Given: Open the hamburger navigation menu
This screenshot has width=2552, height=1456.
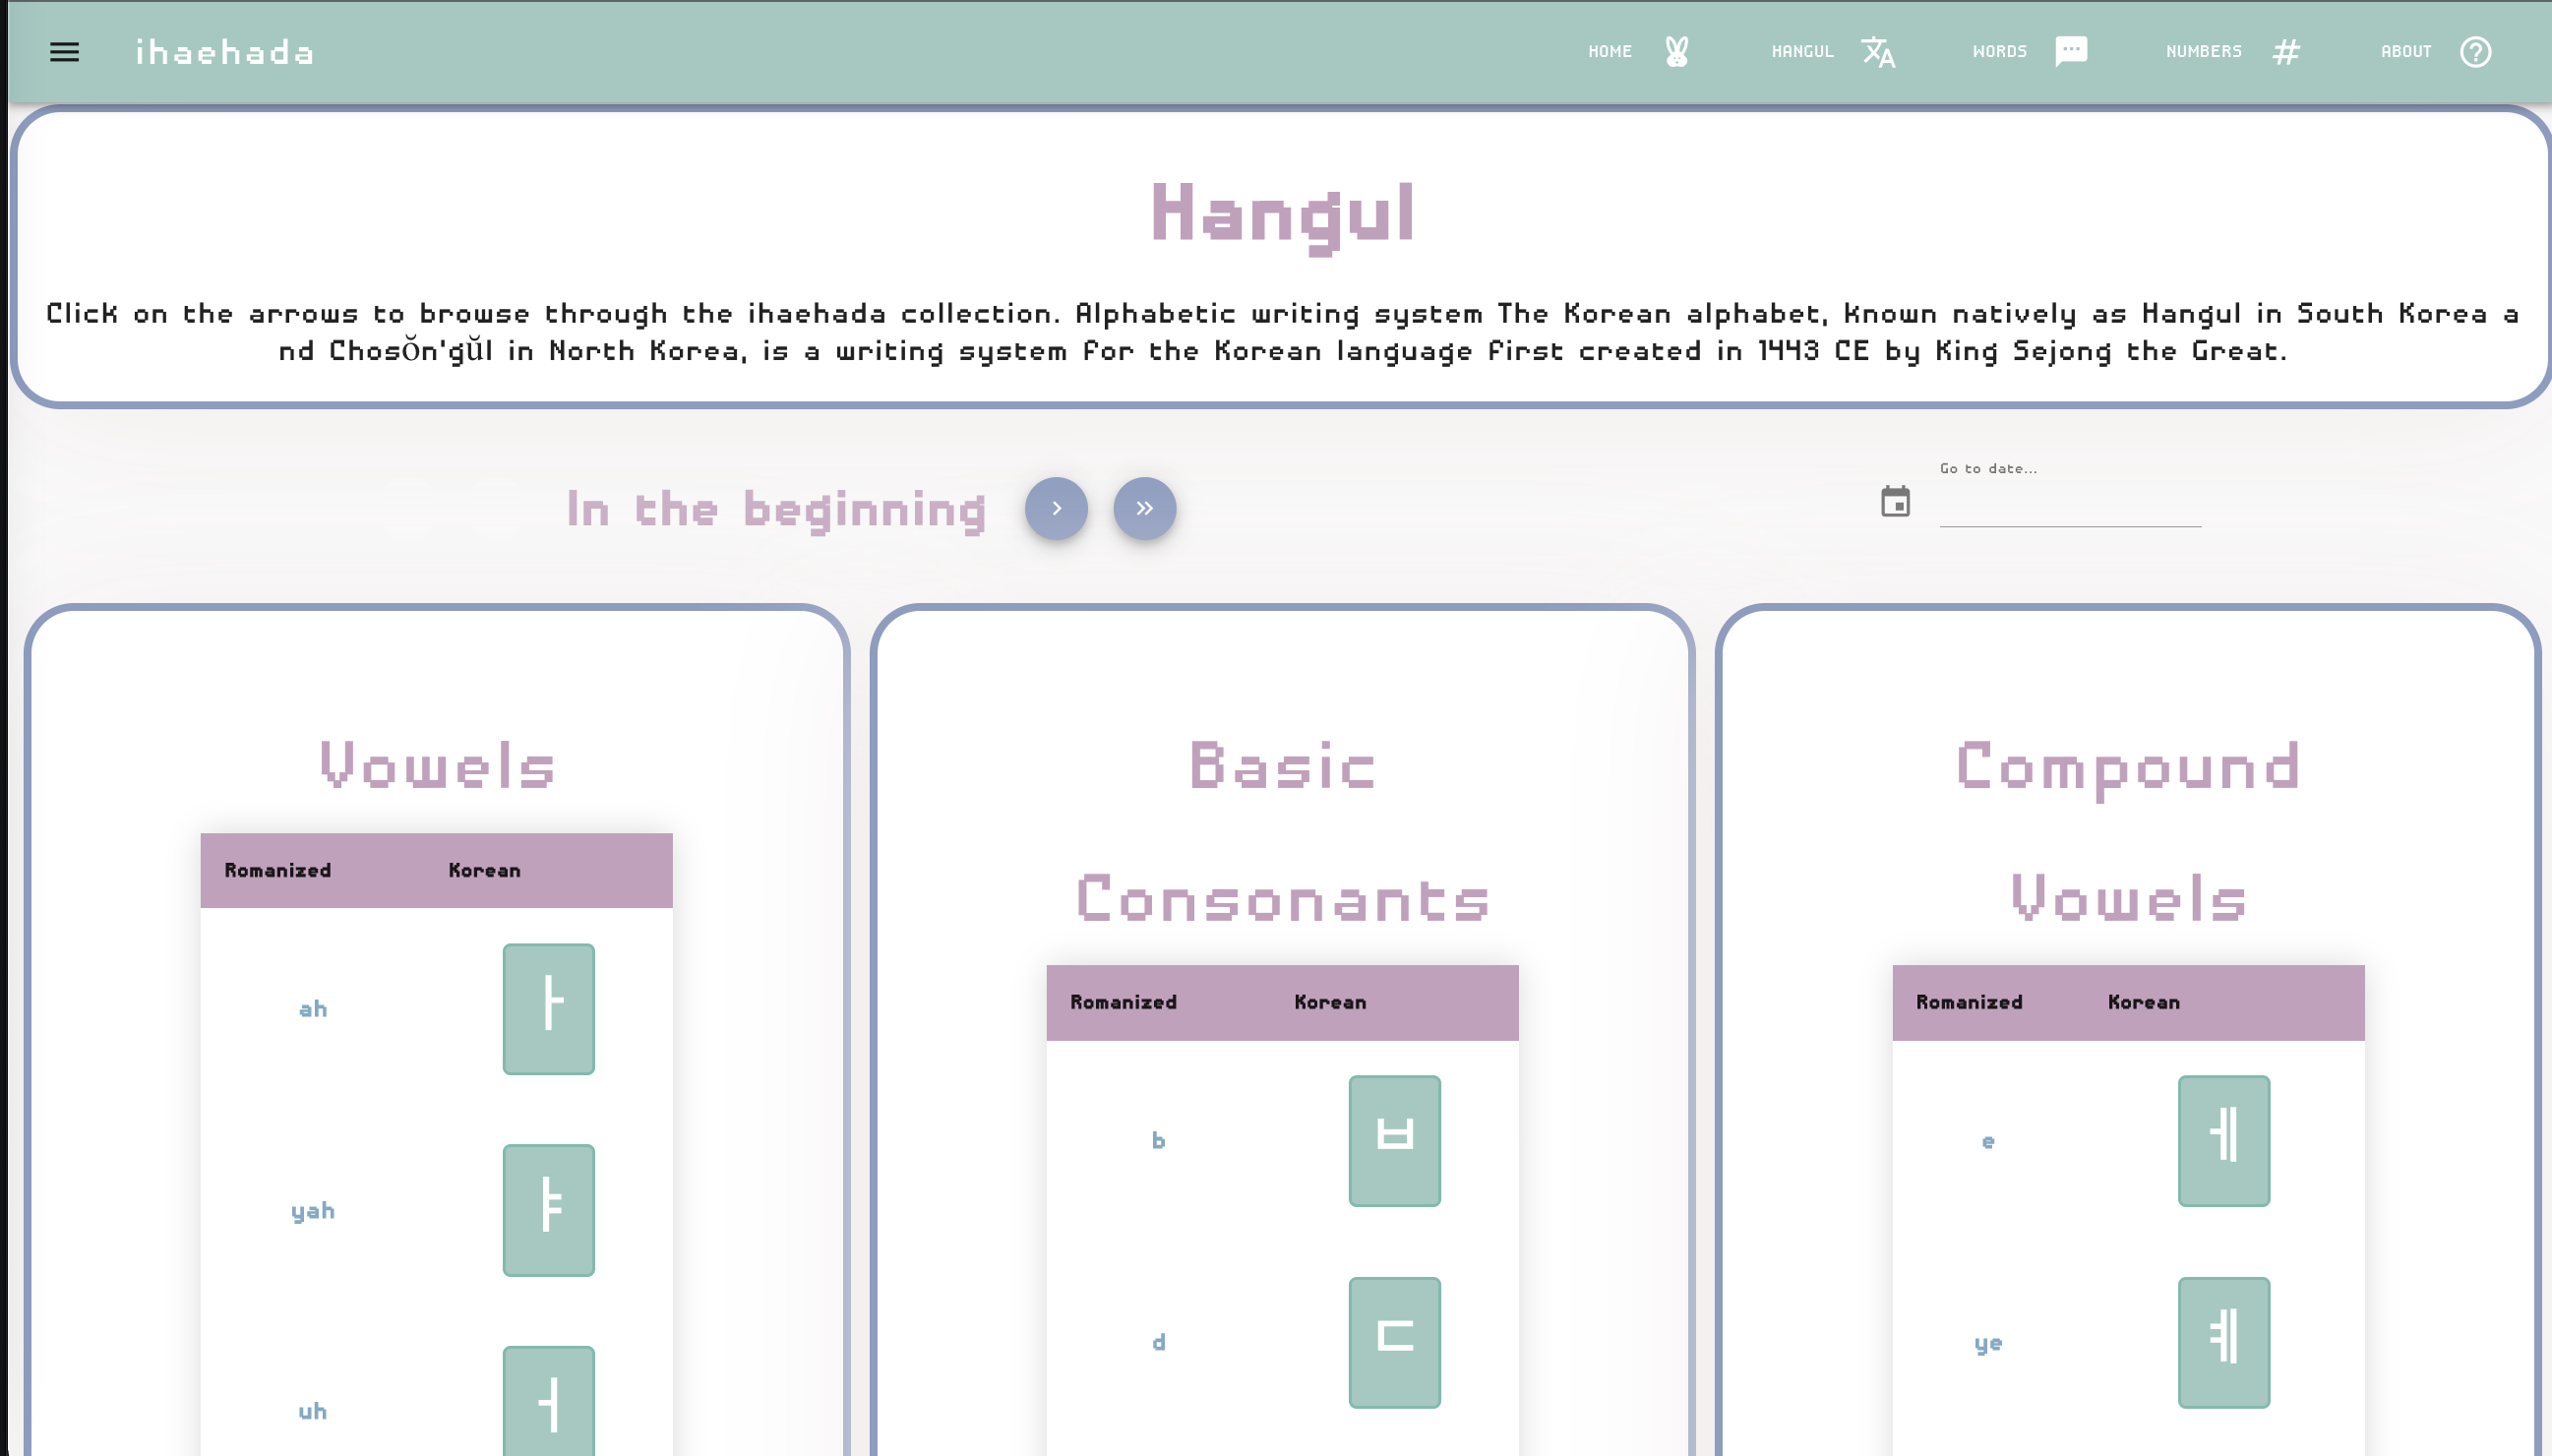Looking at the screenshot, I should coord(64,52).
